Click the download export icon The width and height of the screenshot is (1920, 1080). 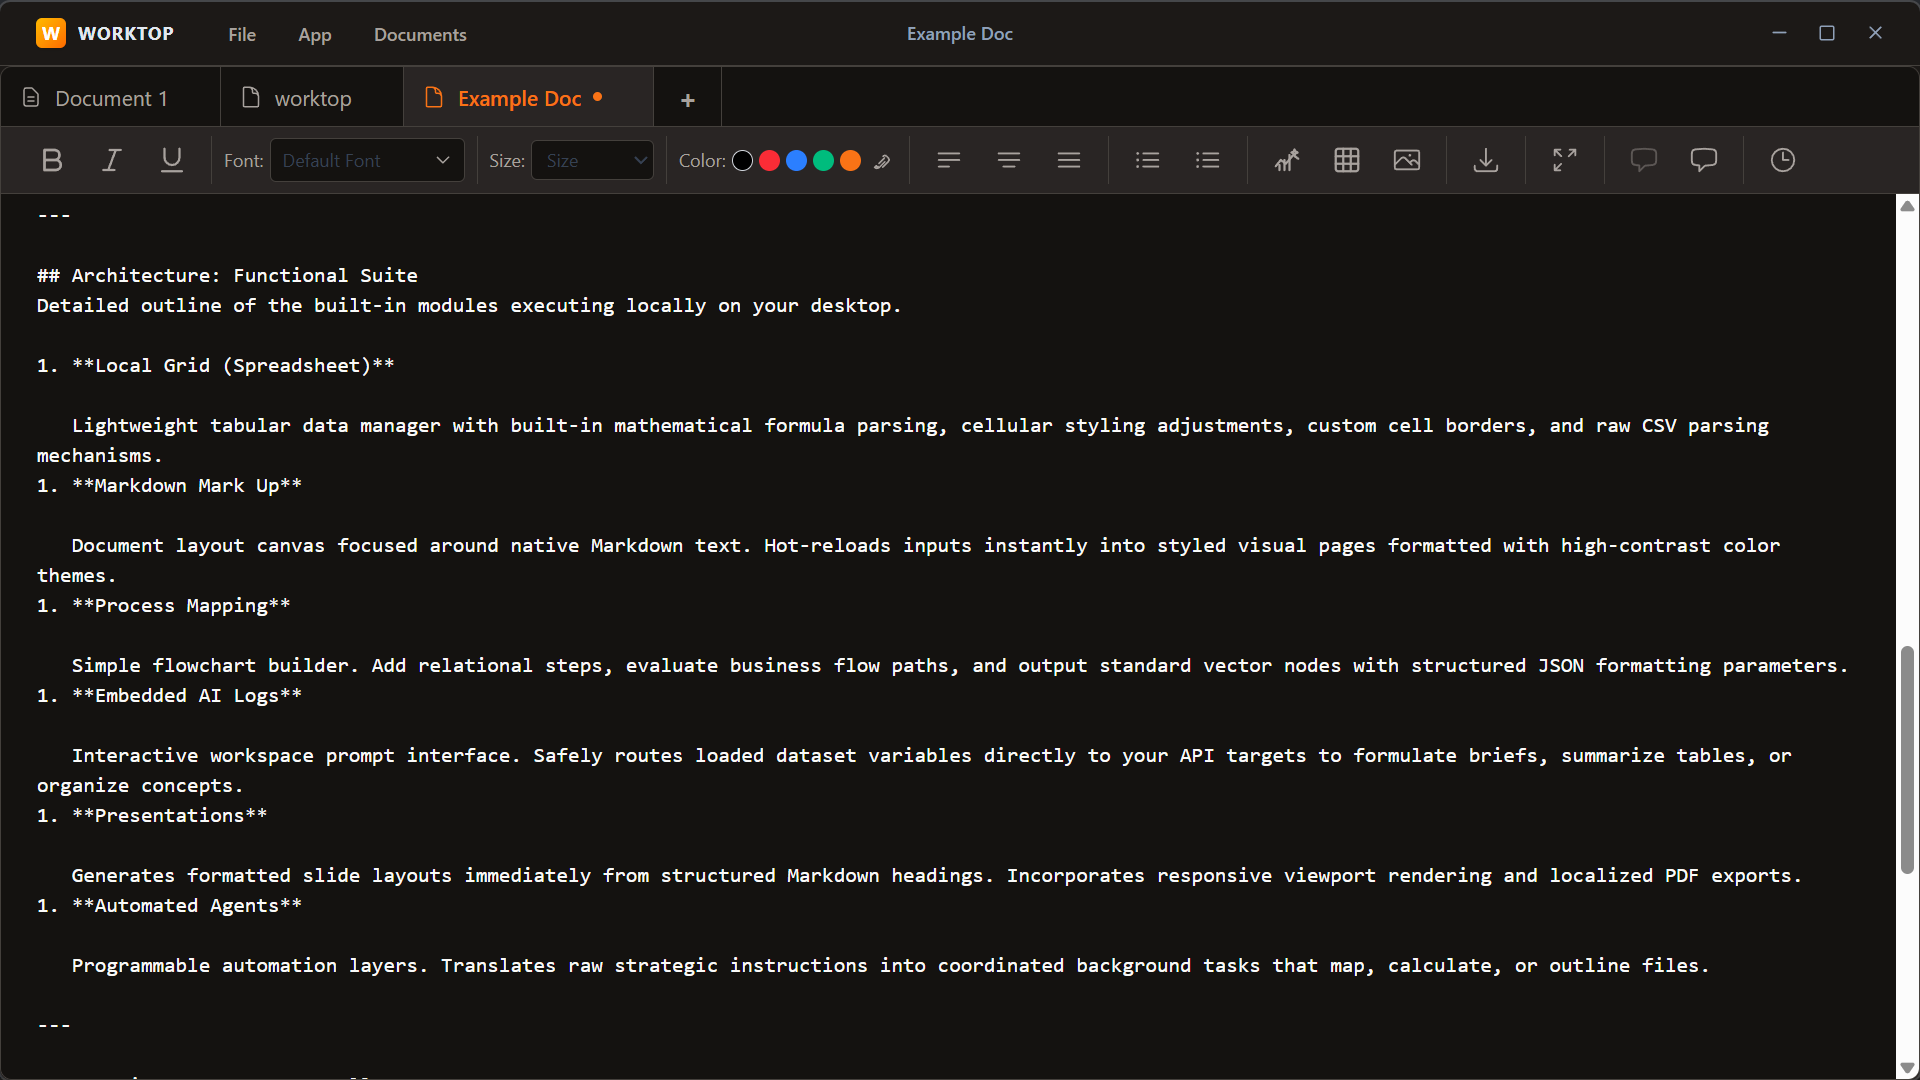click(x=1486, y=160)
